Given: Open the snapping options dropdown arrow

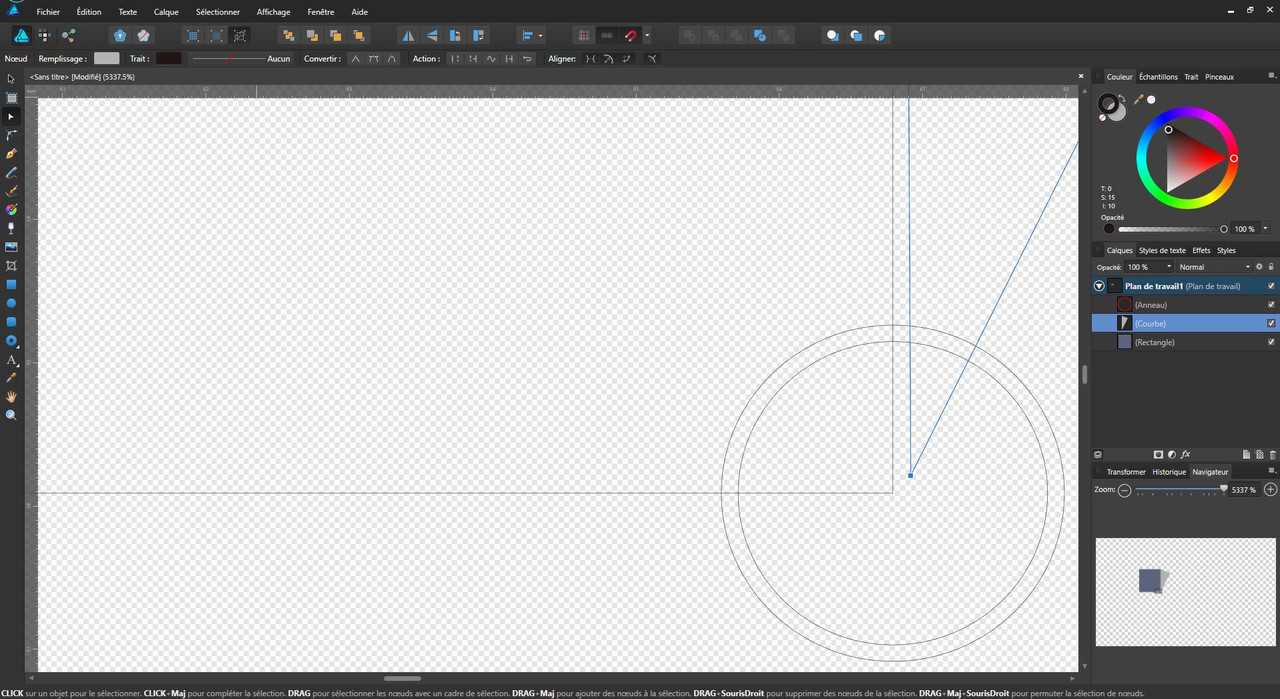Looking at the screenshot, I should pos(647,35).
